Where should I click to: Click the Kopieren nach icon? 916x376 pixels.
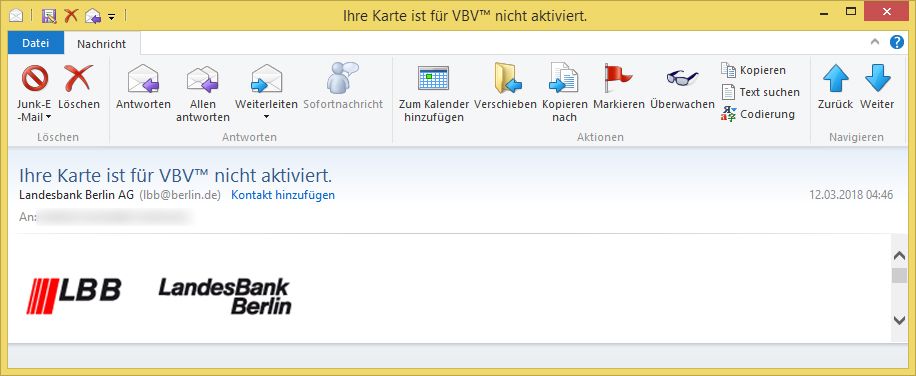click(564, 78)
